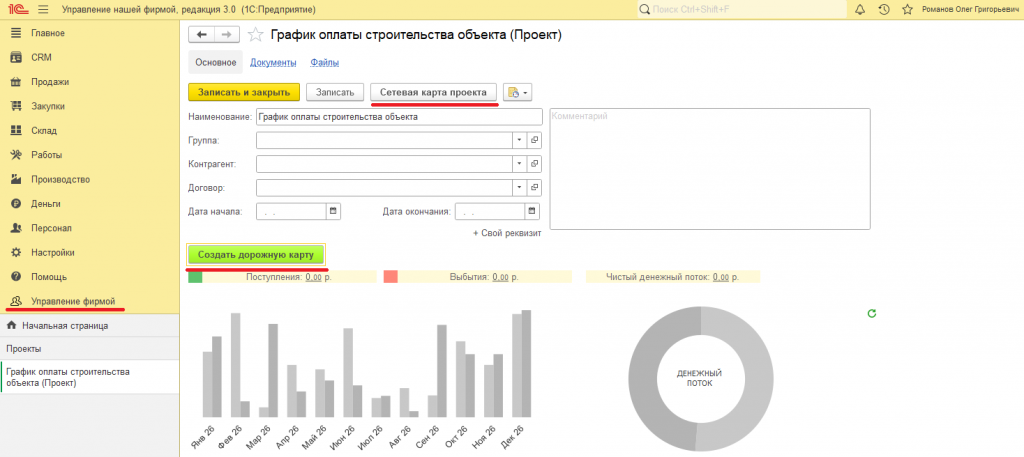This screenshot has height=457, width=1024.
Task: Open calendar for Дата окончания
Action: [532, 211]
